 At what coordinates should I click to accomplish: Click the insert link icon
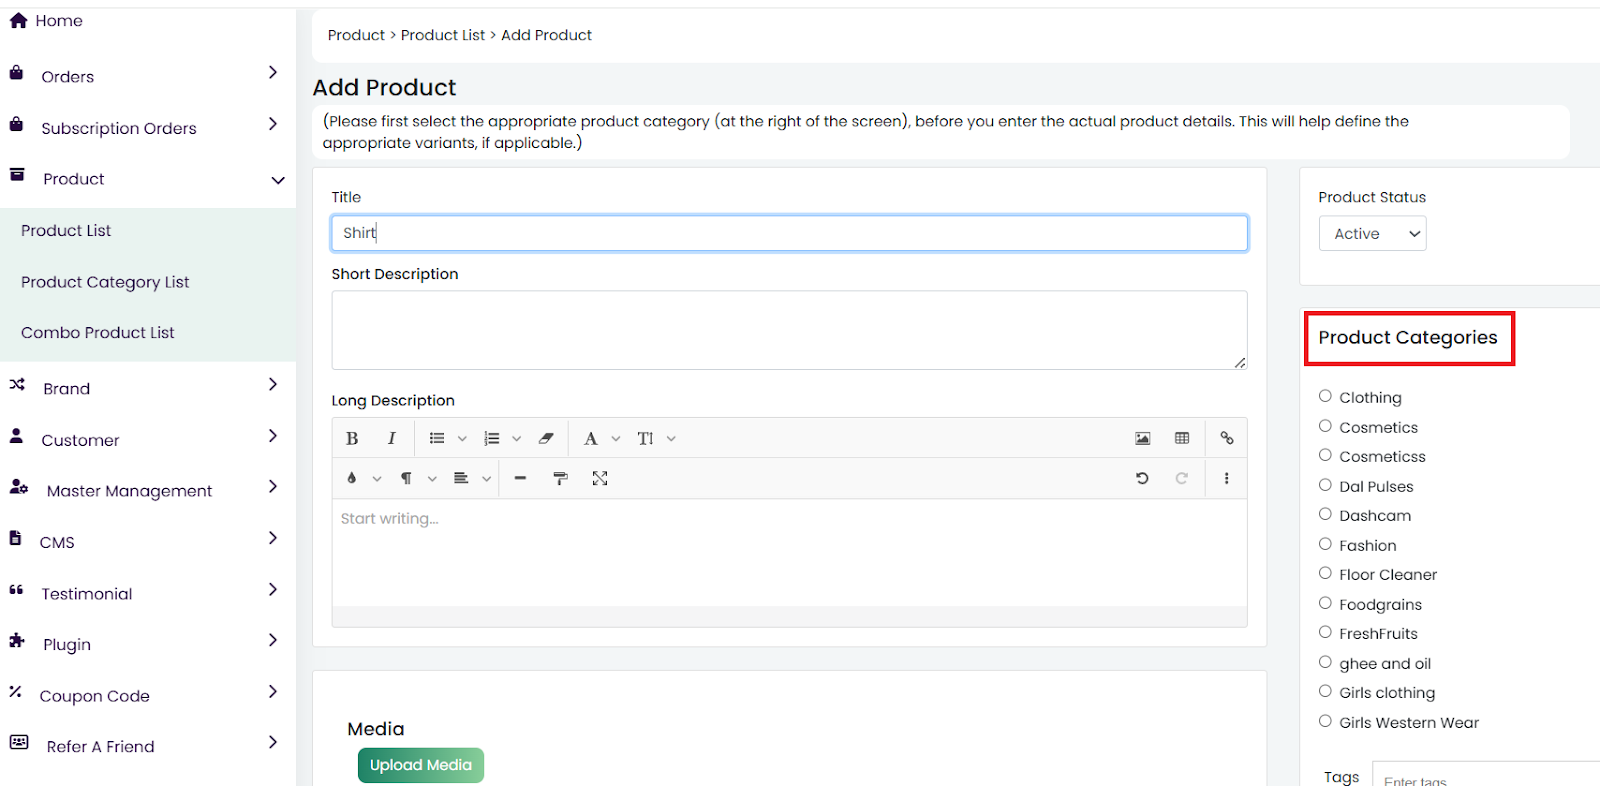pos(1227,438)
